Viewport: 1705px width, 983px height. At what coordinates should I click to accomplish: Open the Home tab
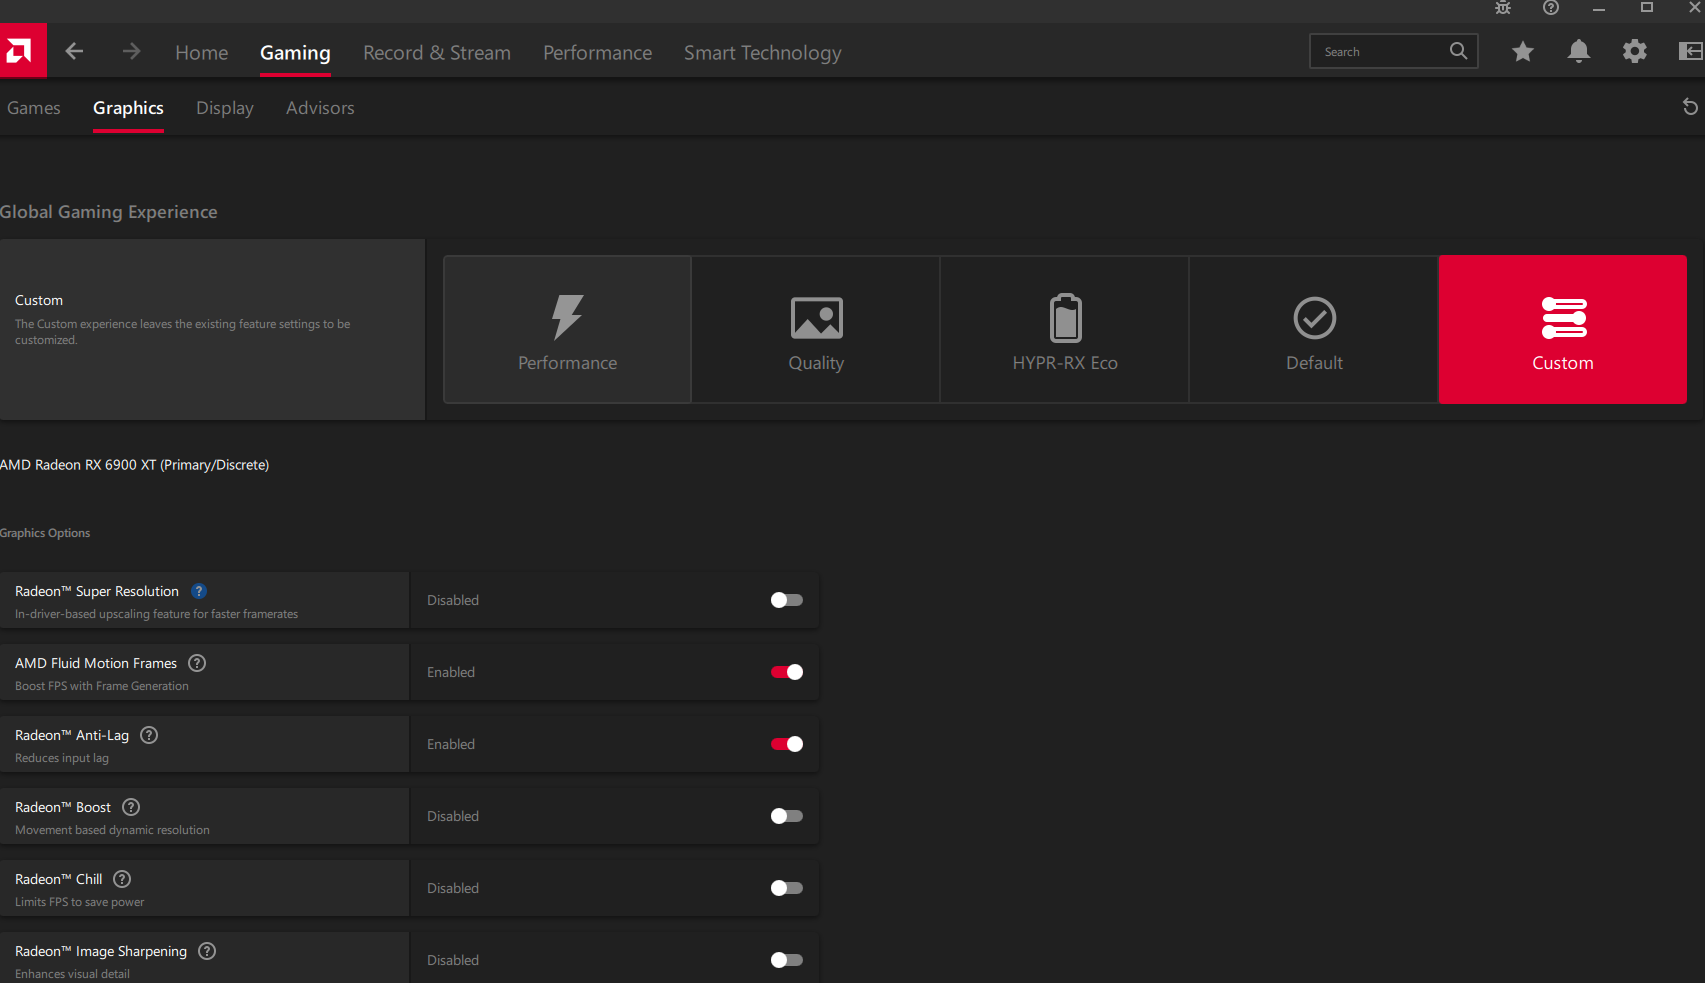201,52
